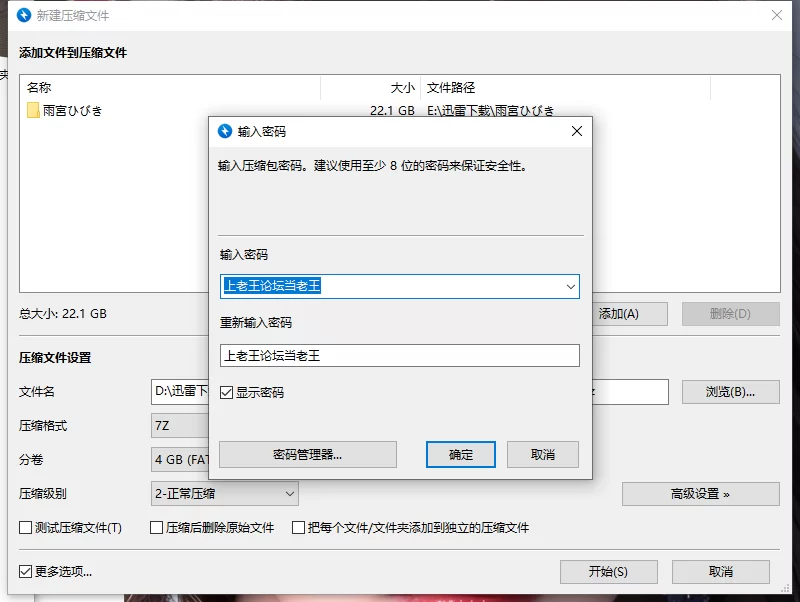This screenshot has width=800, height=602.
Task: Click the Bandizip logo in password dialog title
Action: tap(225, 131)
